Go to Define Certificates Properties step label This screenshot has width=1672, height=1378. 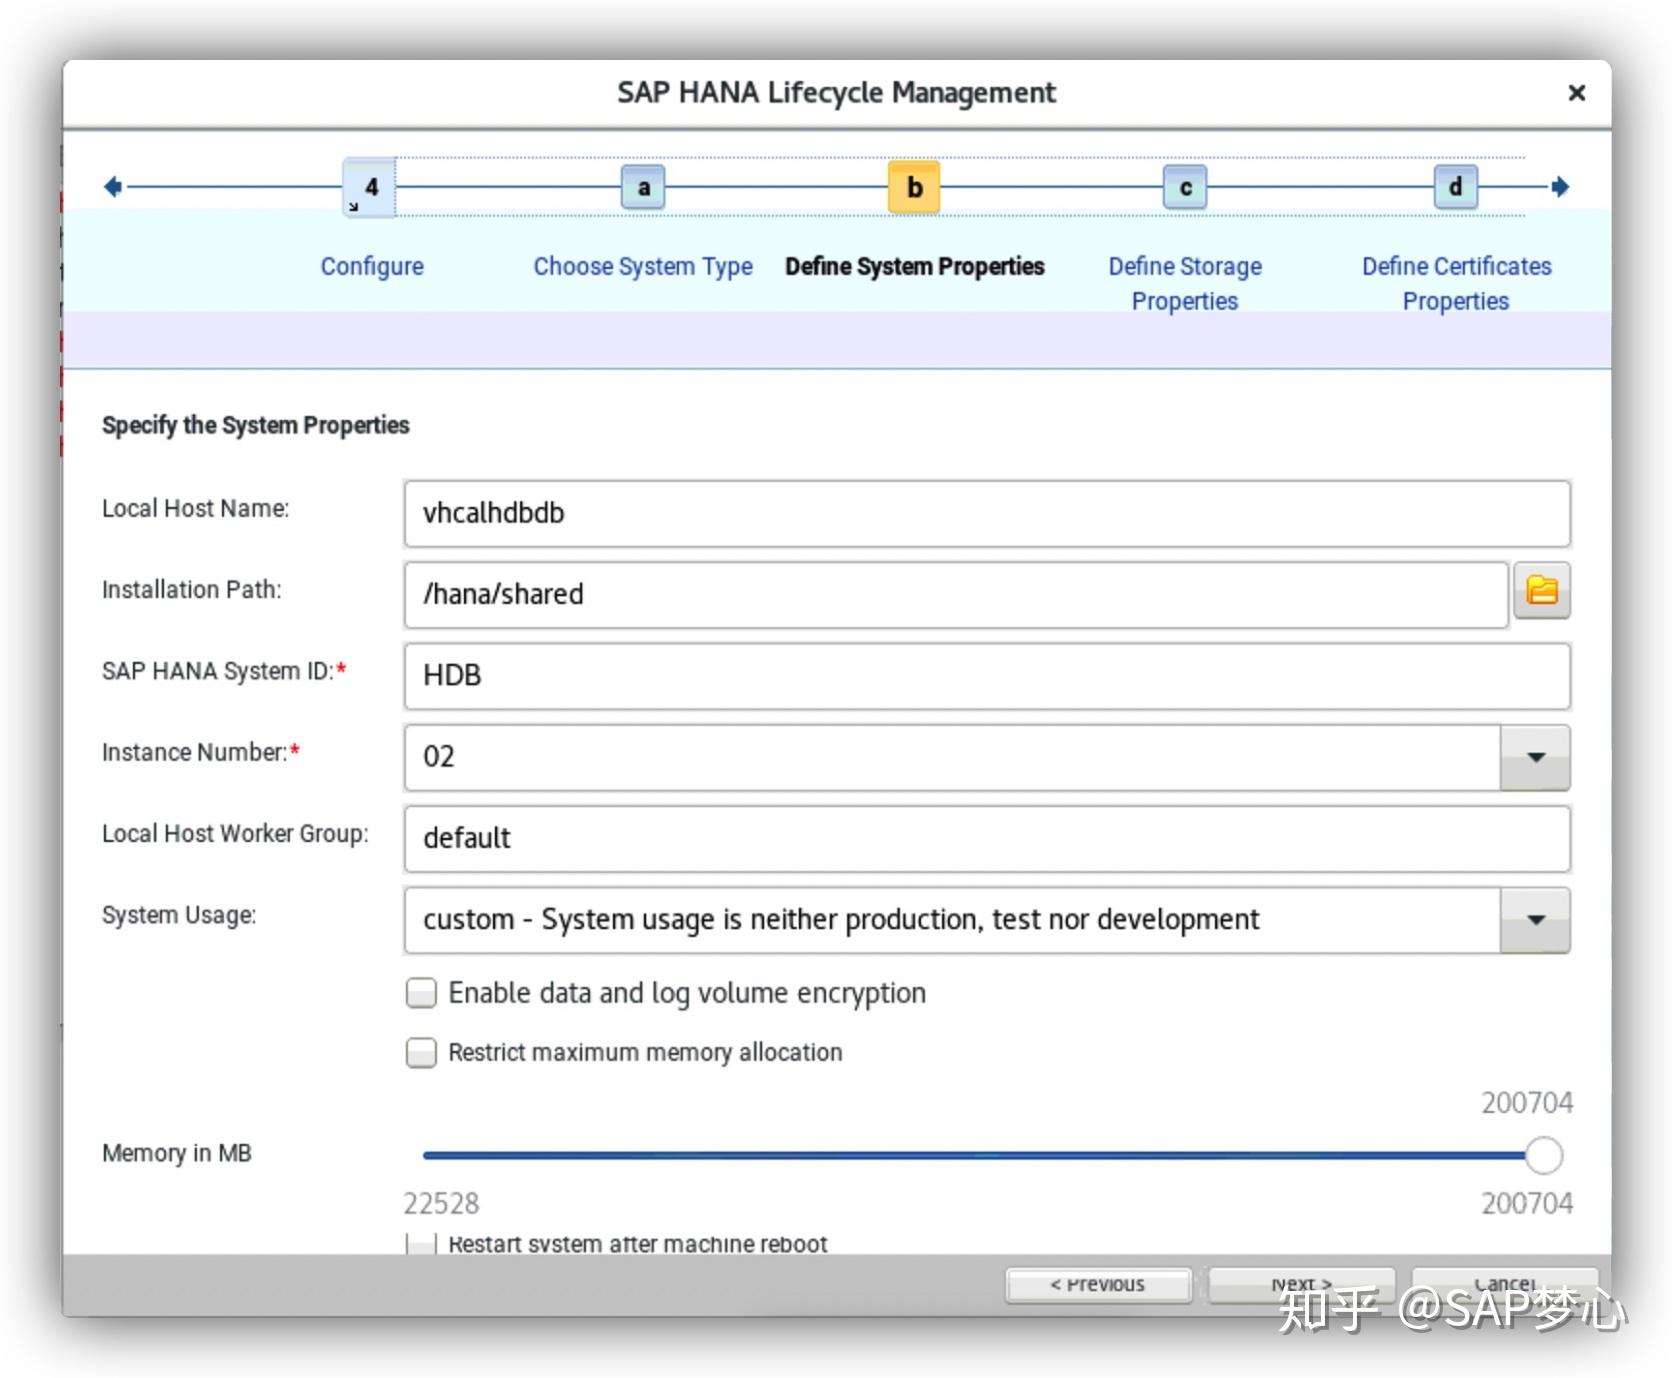[1457, 283]
